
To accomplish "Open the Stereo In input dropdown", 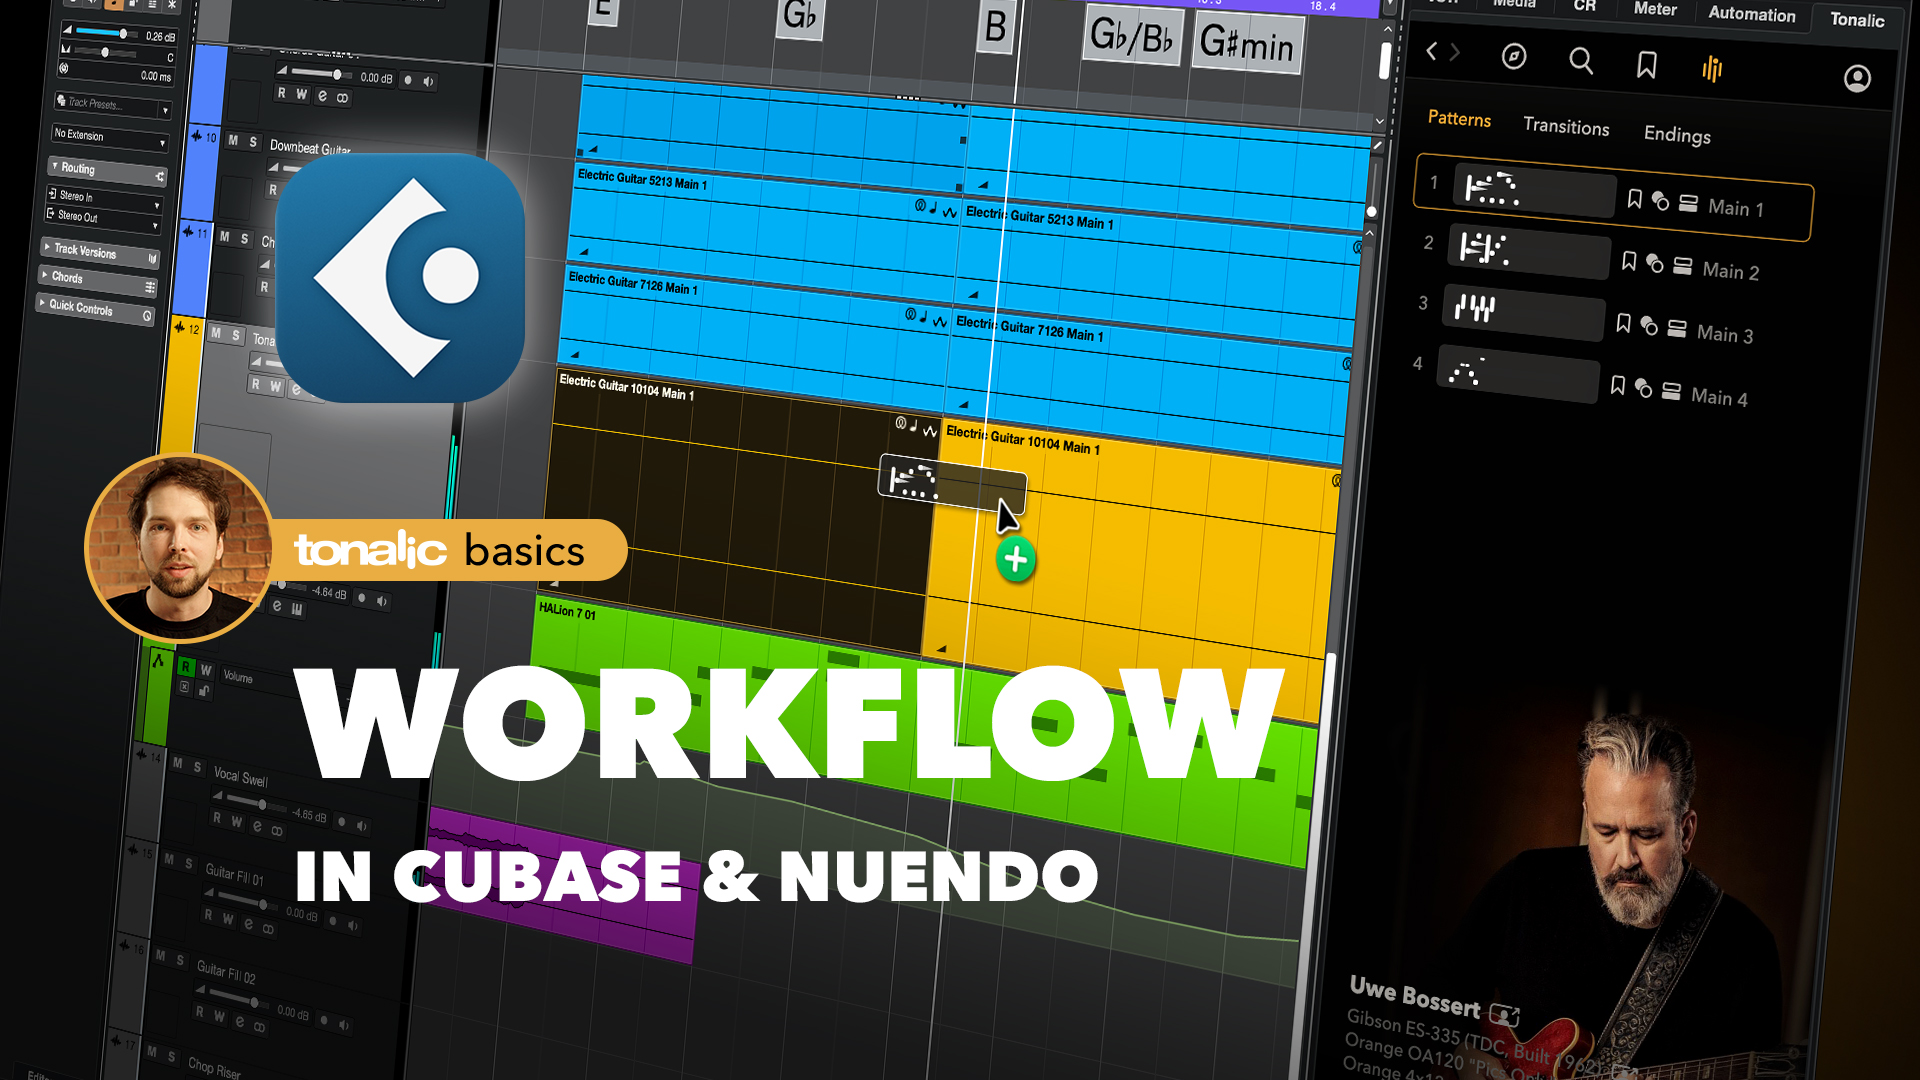I will 103,199.
